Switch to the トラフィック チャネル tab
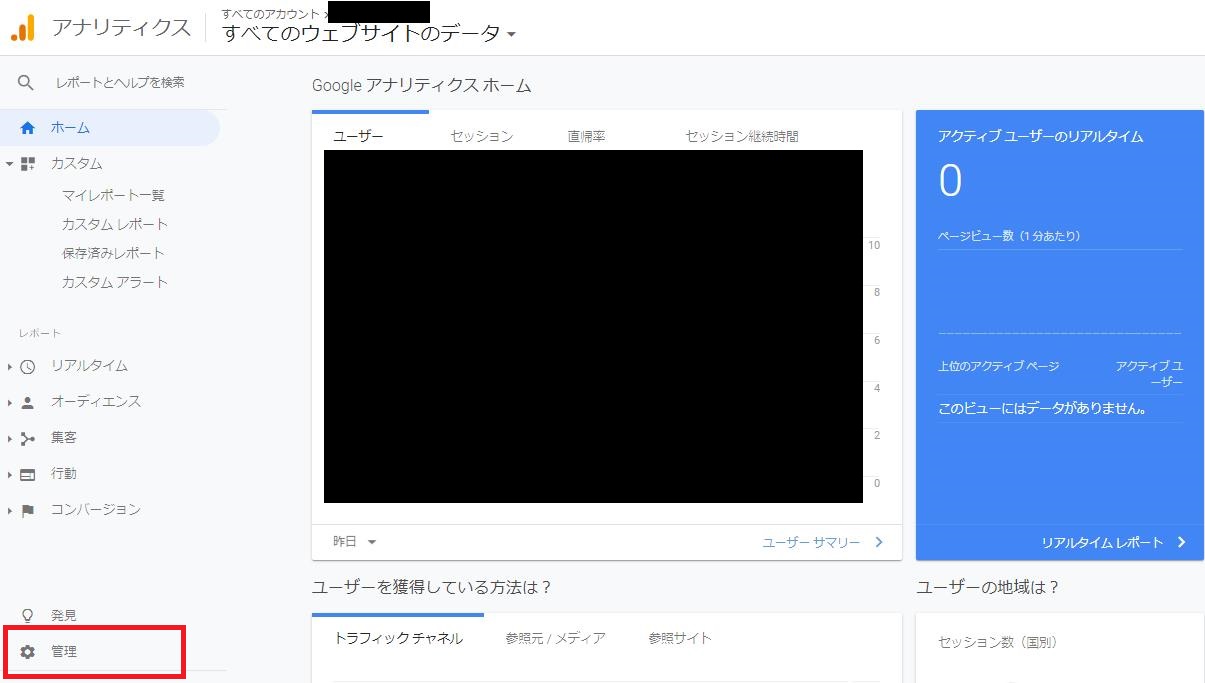The height and width of the screenshot is (683, 1205). [x=398, y=638]
